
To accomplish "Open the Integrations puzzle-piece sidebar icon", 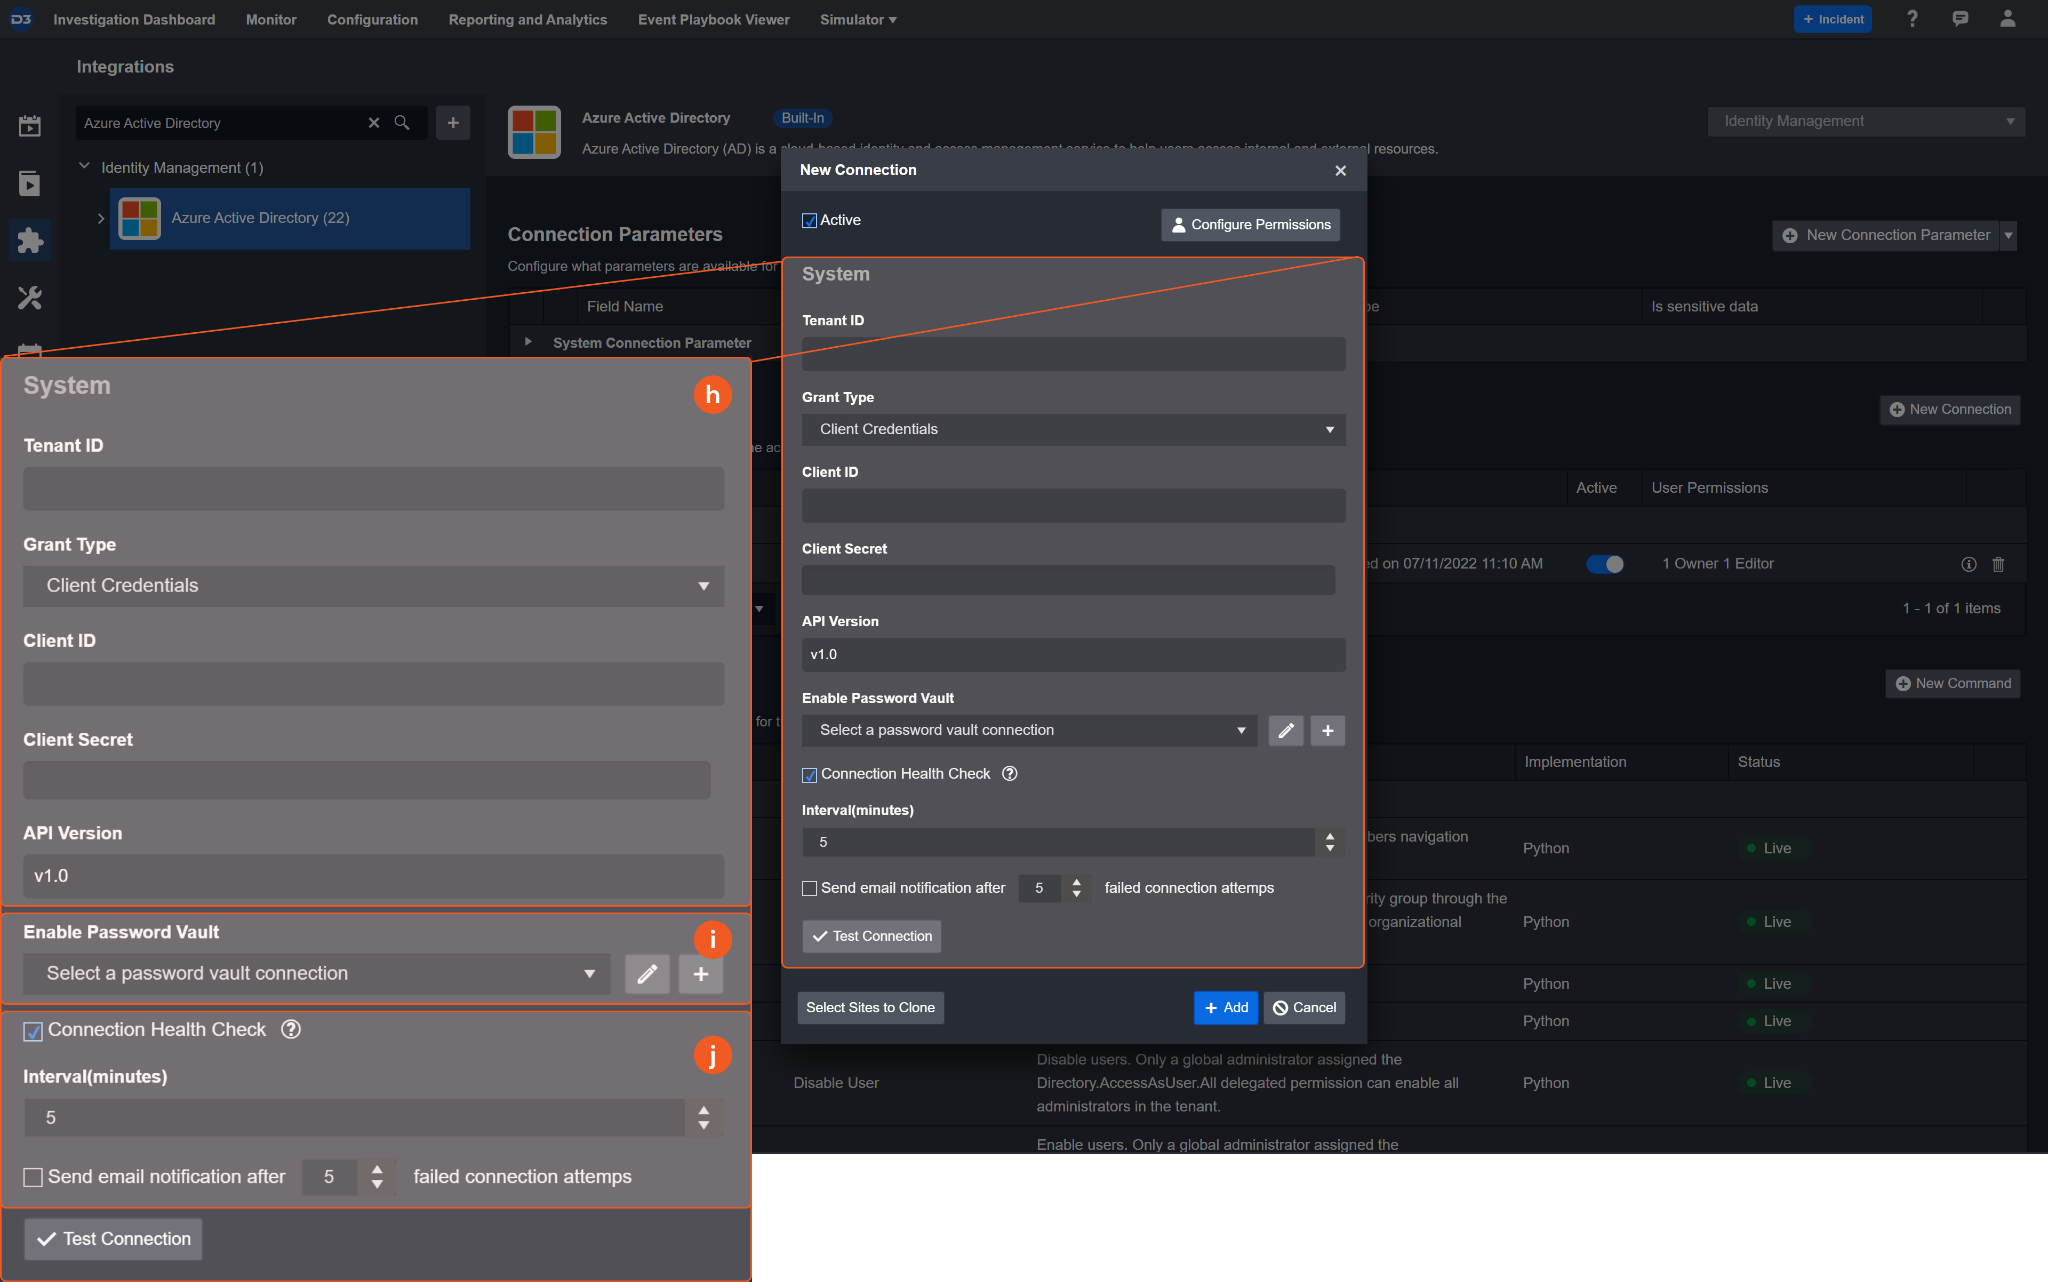I will coord(30,240).
